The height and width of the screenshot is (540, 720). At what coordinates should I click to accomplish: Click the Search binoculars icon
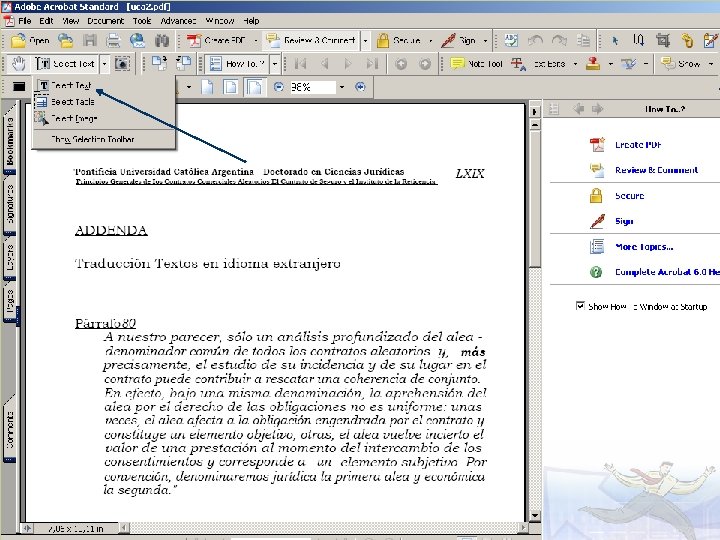(x=162, y=41)
